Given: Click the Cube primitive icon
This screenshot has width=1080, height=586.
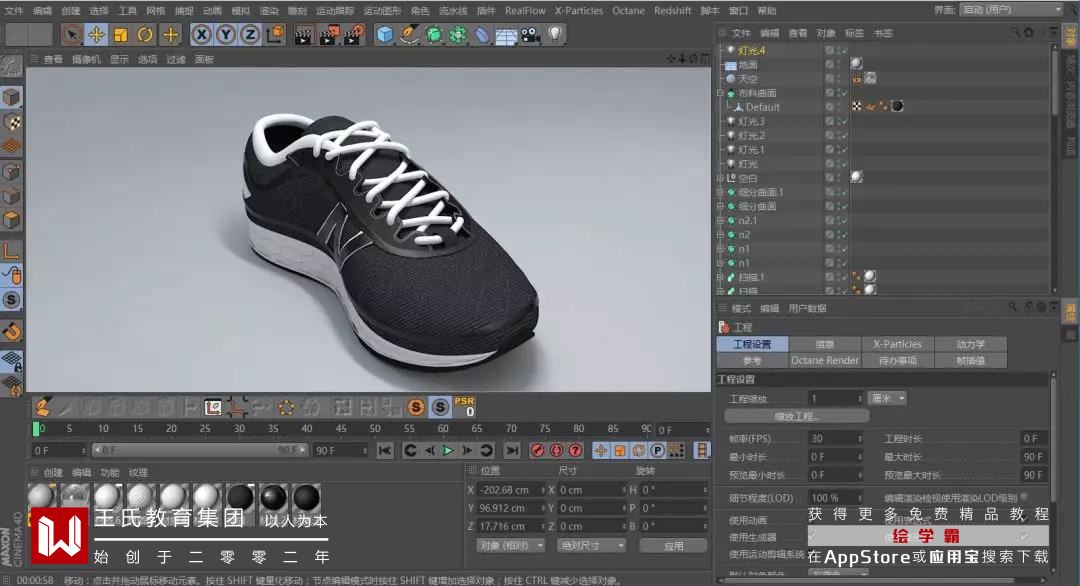Looking at the screenshot, I should (x=385, y=35).
